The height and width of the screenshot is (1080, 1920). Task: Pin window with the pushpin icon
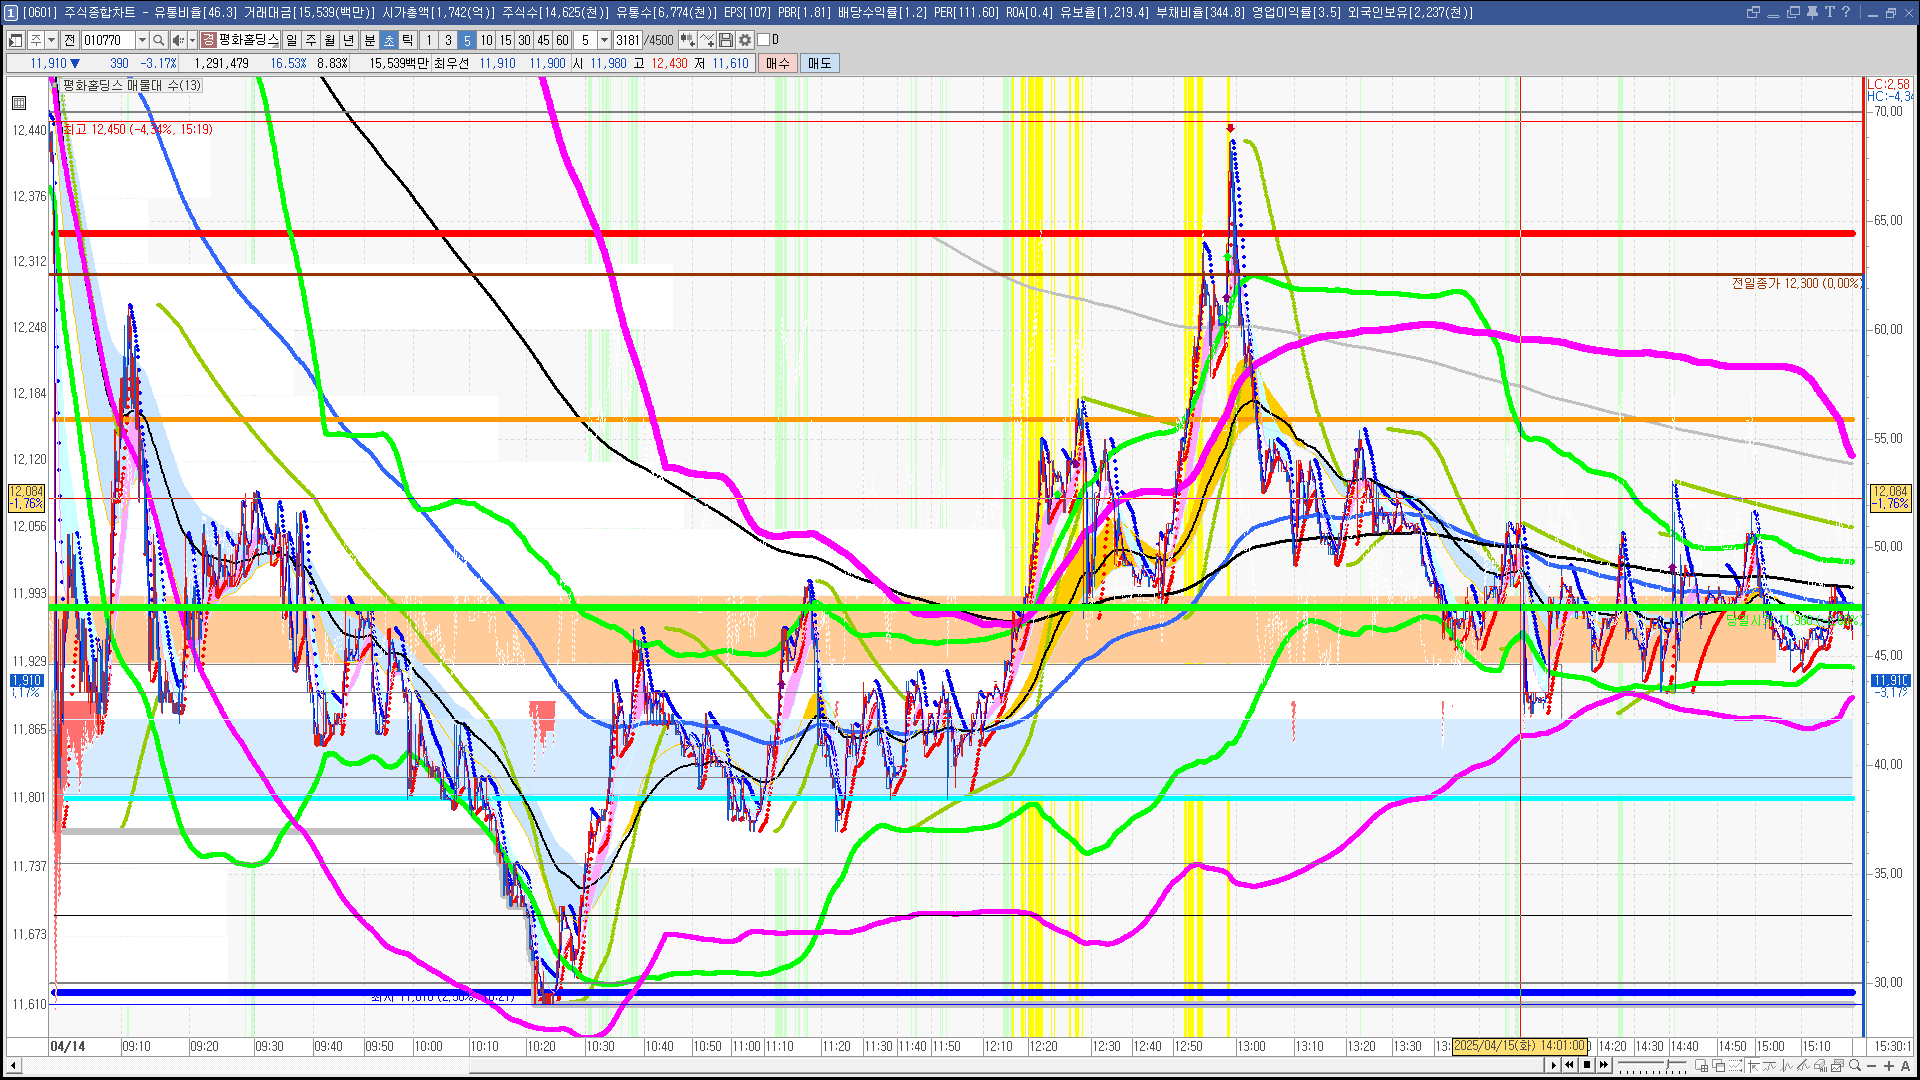pos(1812,12)
